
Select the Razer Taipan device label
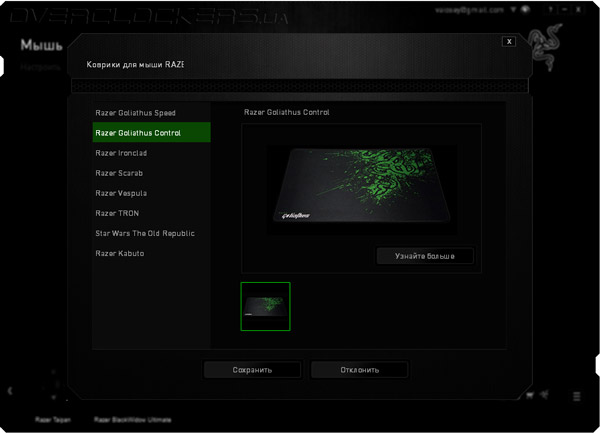point(53,420)
